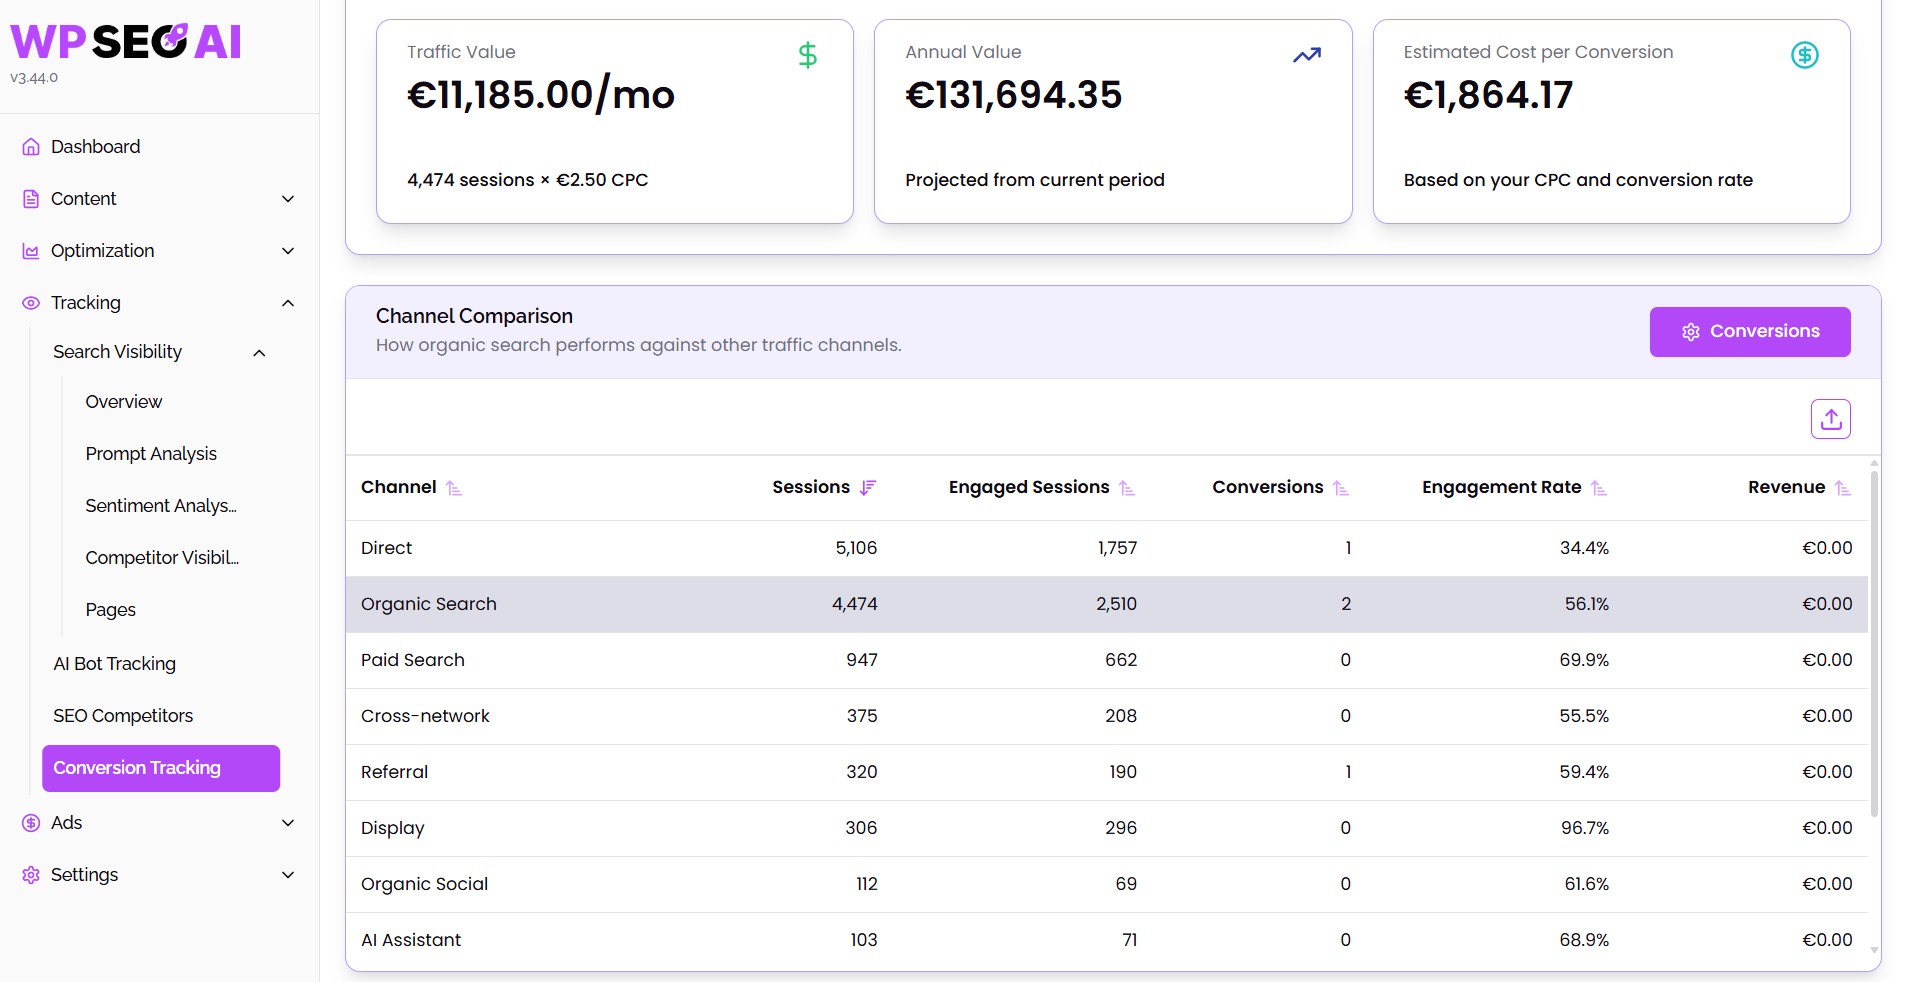This screenshot has height=982, width=1905.
Task: Click the WP SEO AI logo
Action: point(126,42)
